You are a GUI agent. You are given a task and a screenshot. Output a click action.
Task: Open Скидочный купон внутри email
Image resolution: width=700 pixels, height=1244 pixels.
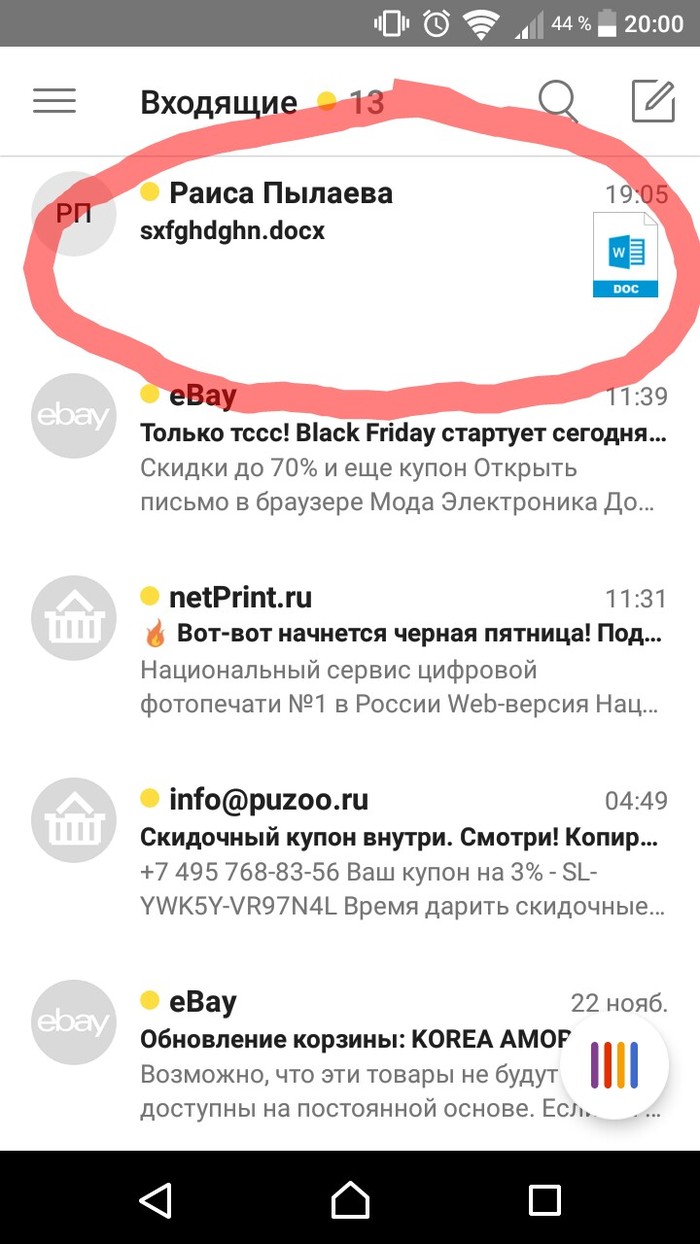coord(350,853)
